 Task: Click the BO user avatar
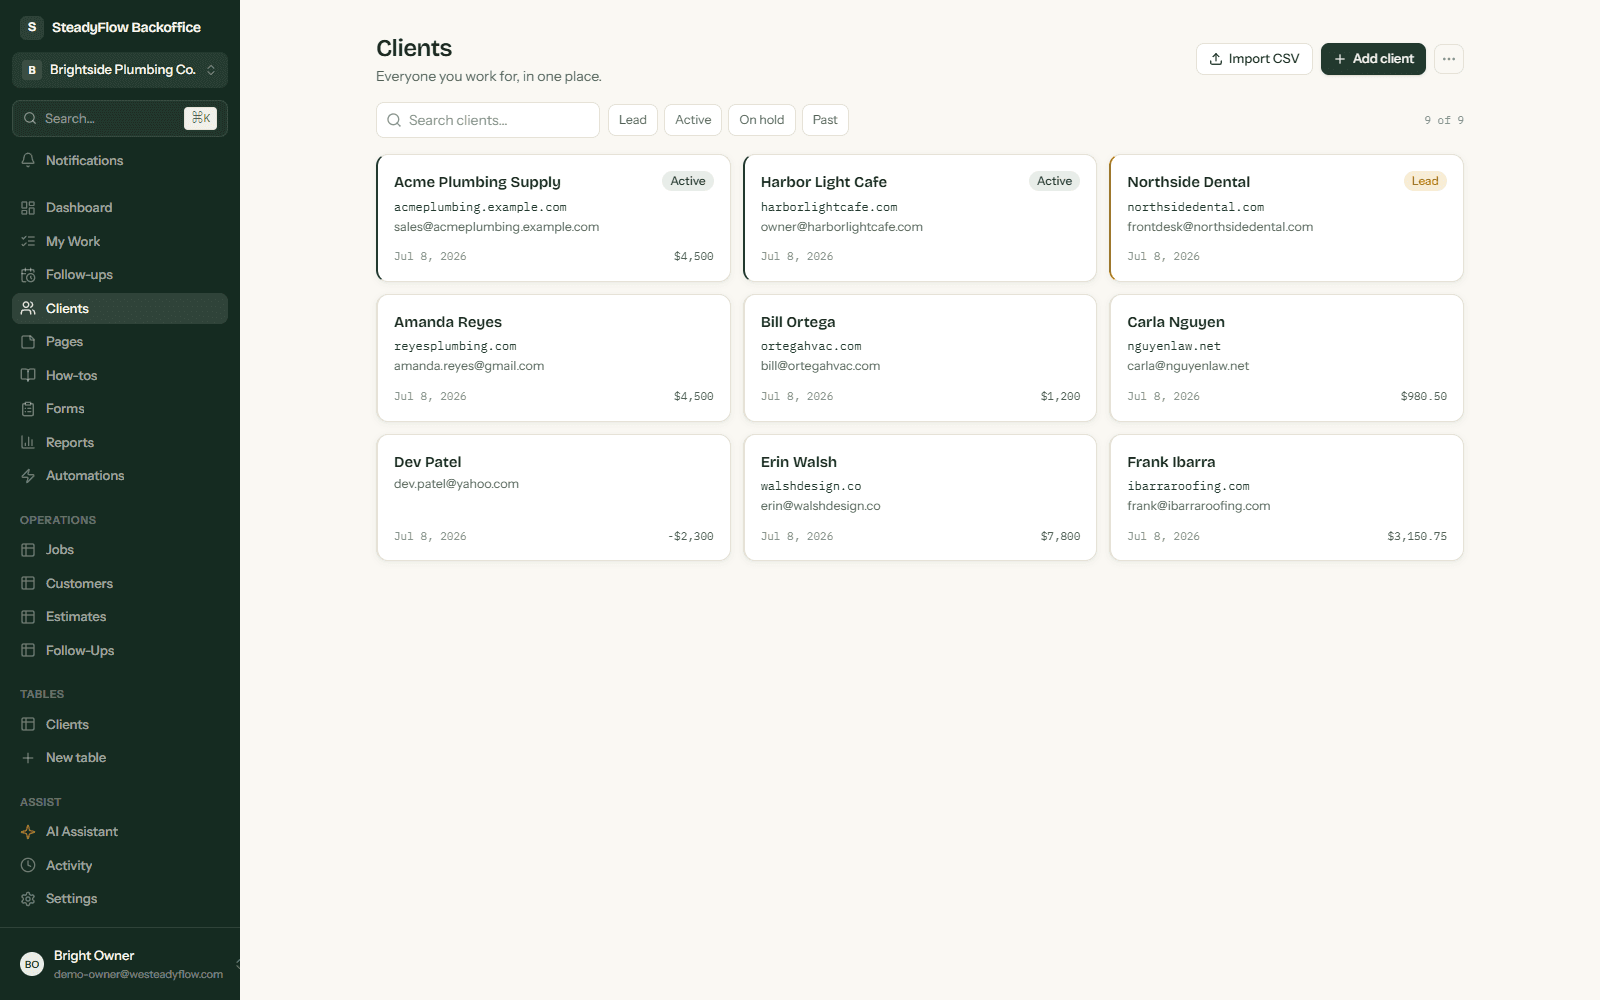click(x=32, y=964)
